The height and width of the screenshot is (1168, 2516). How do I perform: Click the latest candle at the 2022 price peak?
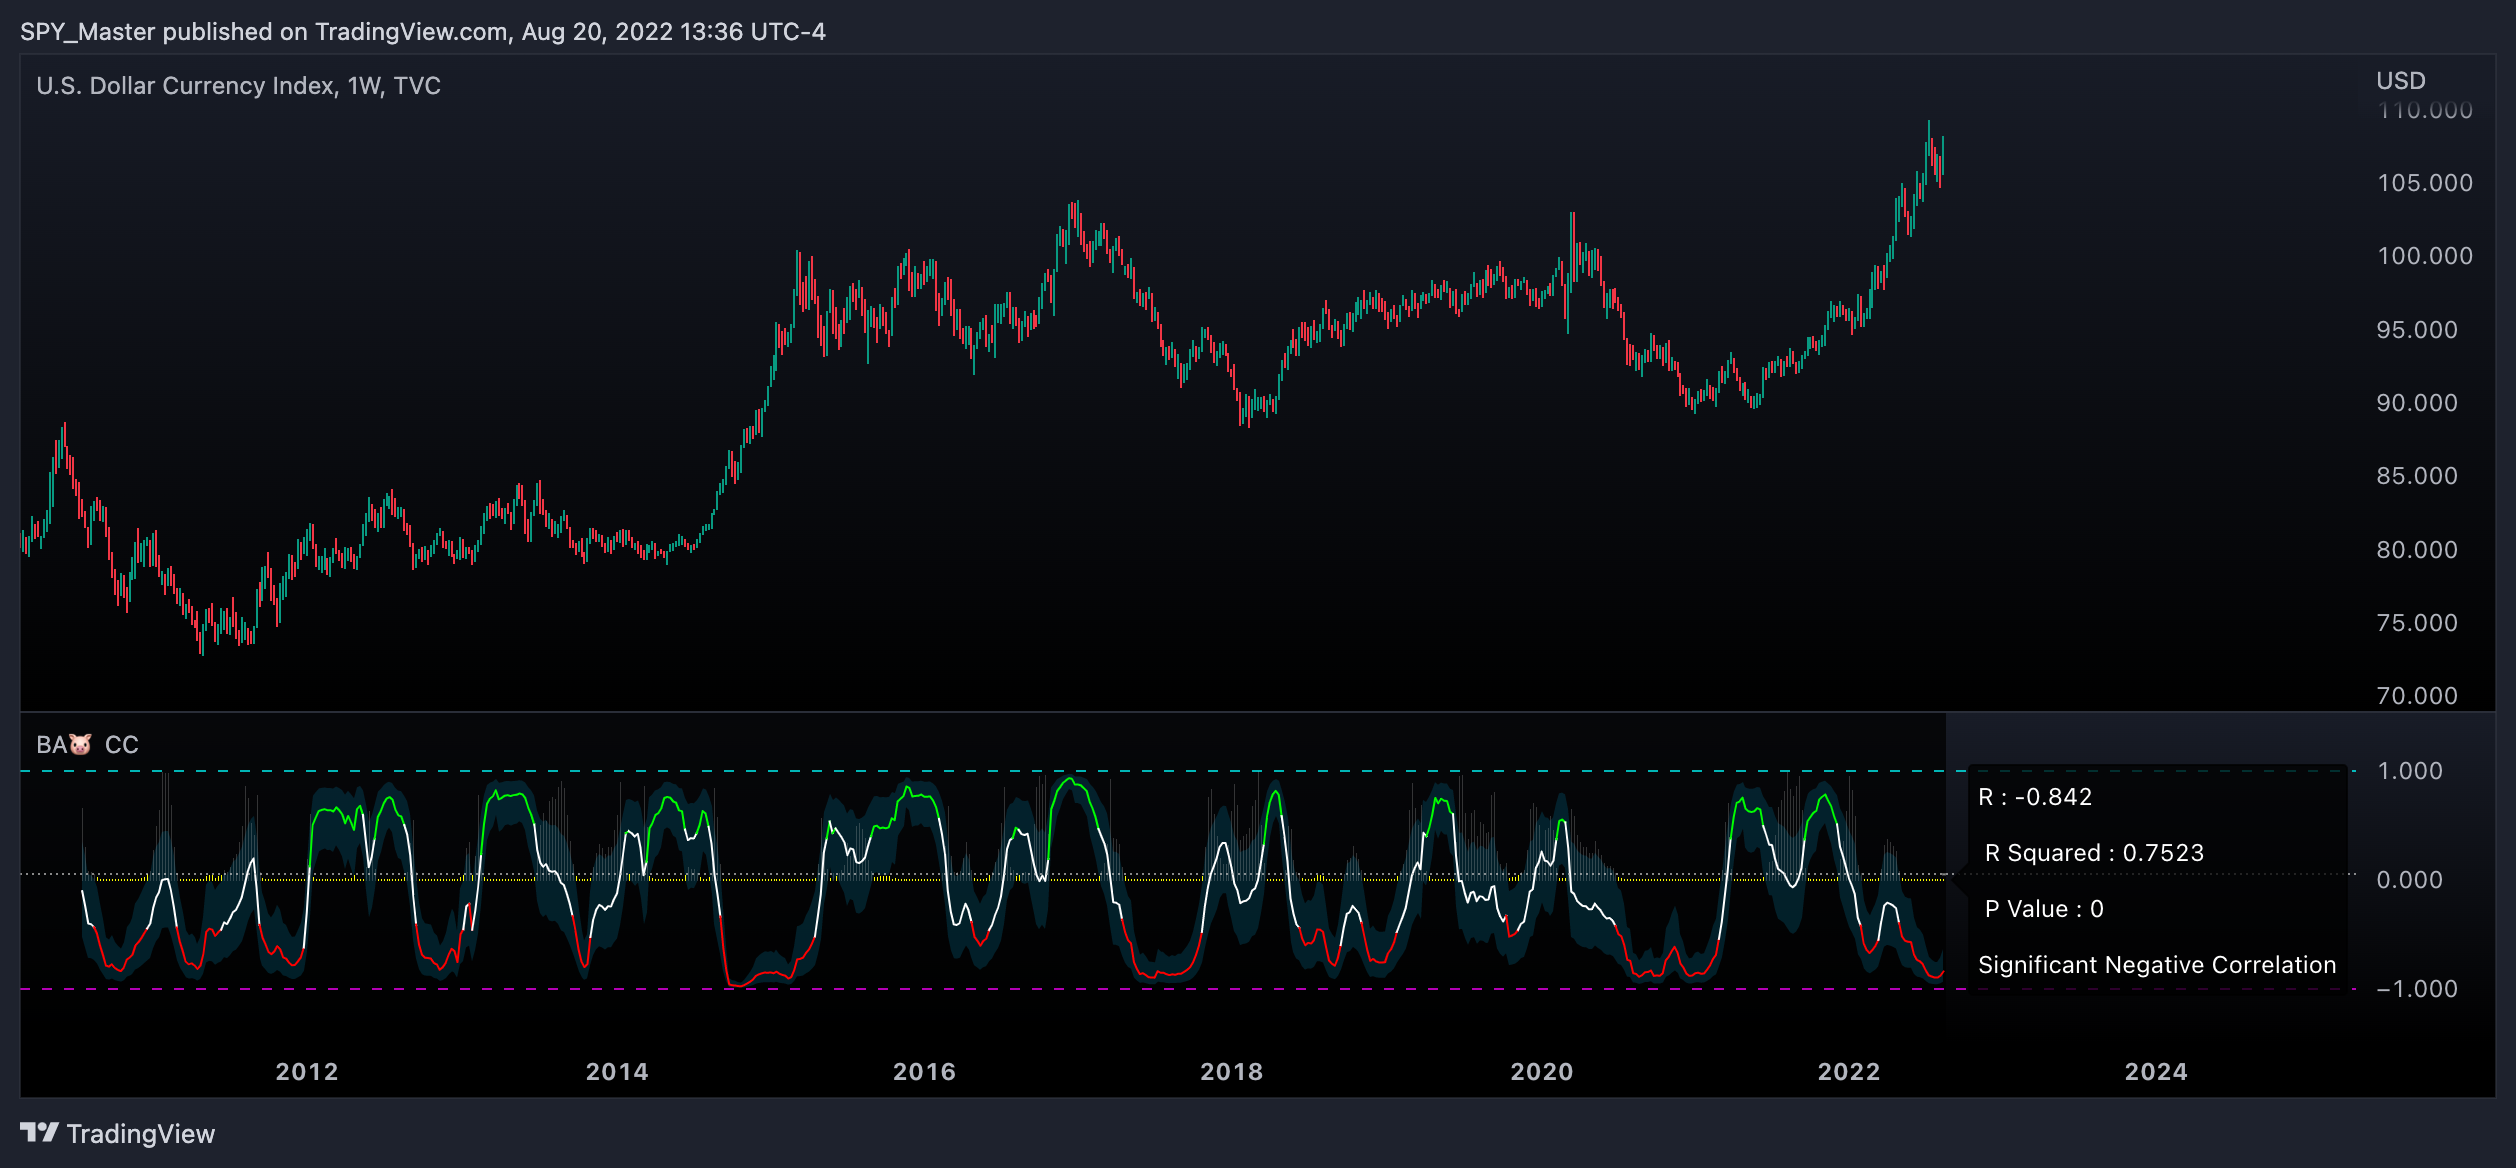pyautogui.click(x=1943, y=157)
